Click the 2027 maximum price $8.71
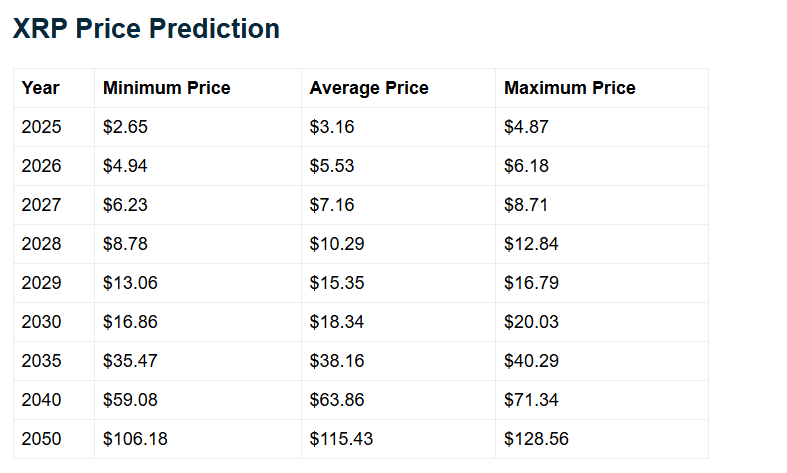Image resolution: width=787 pixels, height=473 pixels. (526, 205)
